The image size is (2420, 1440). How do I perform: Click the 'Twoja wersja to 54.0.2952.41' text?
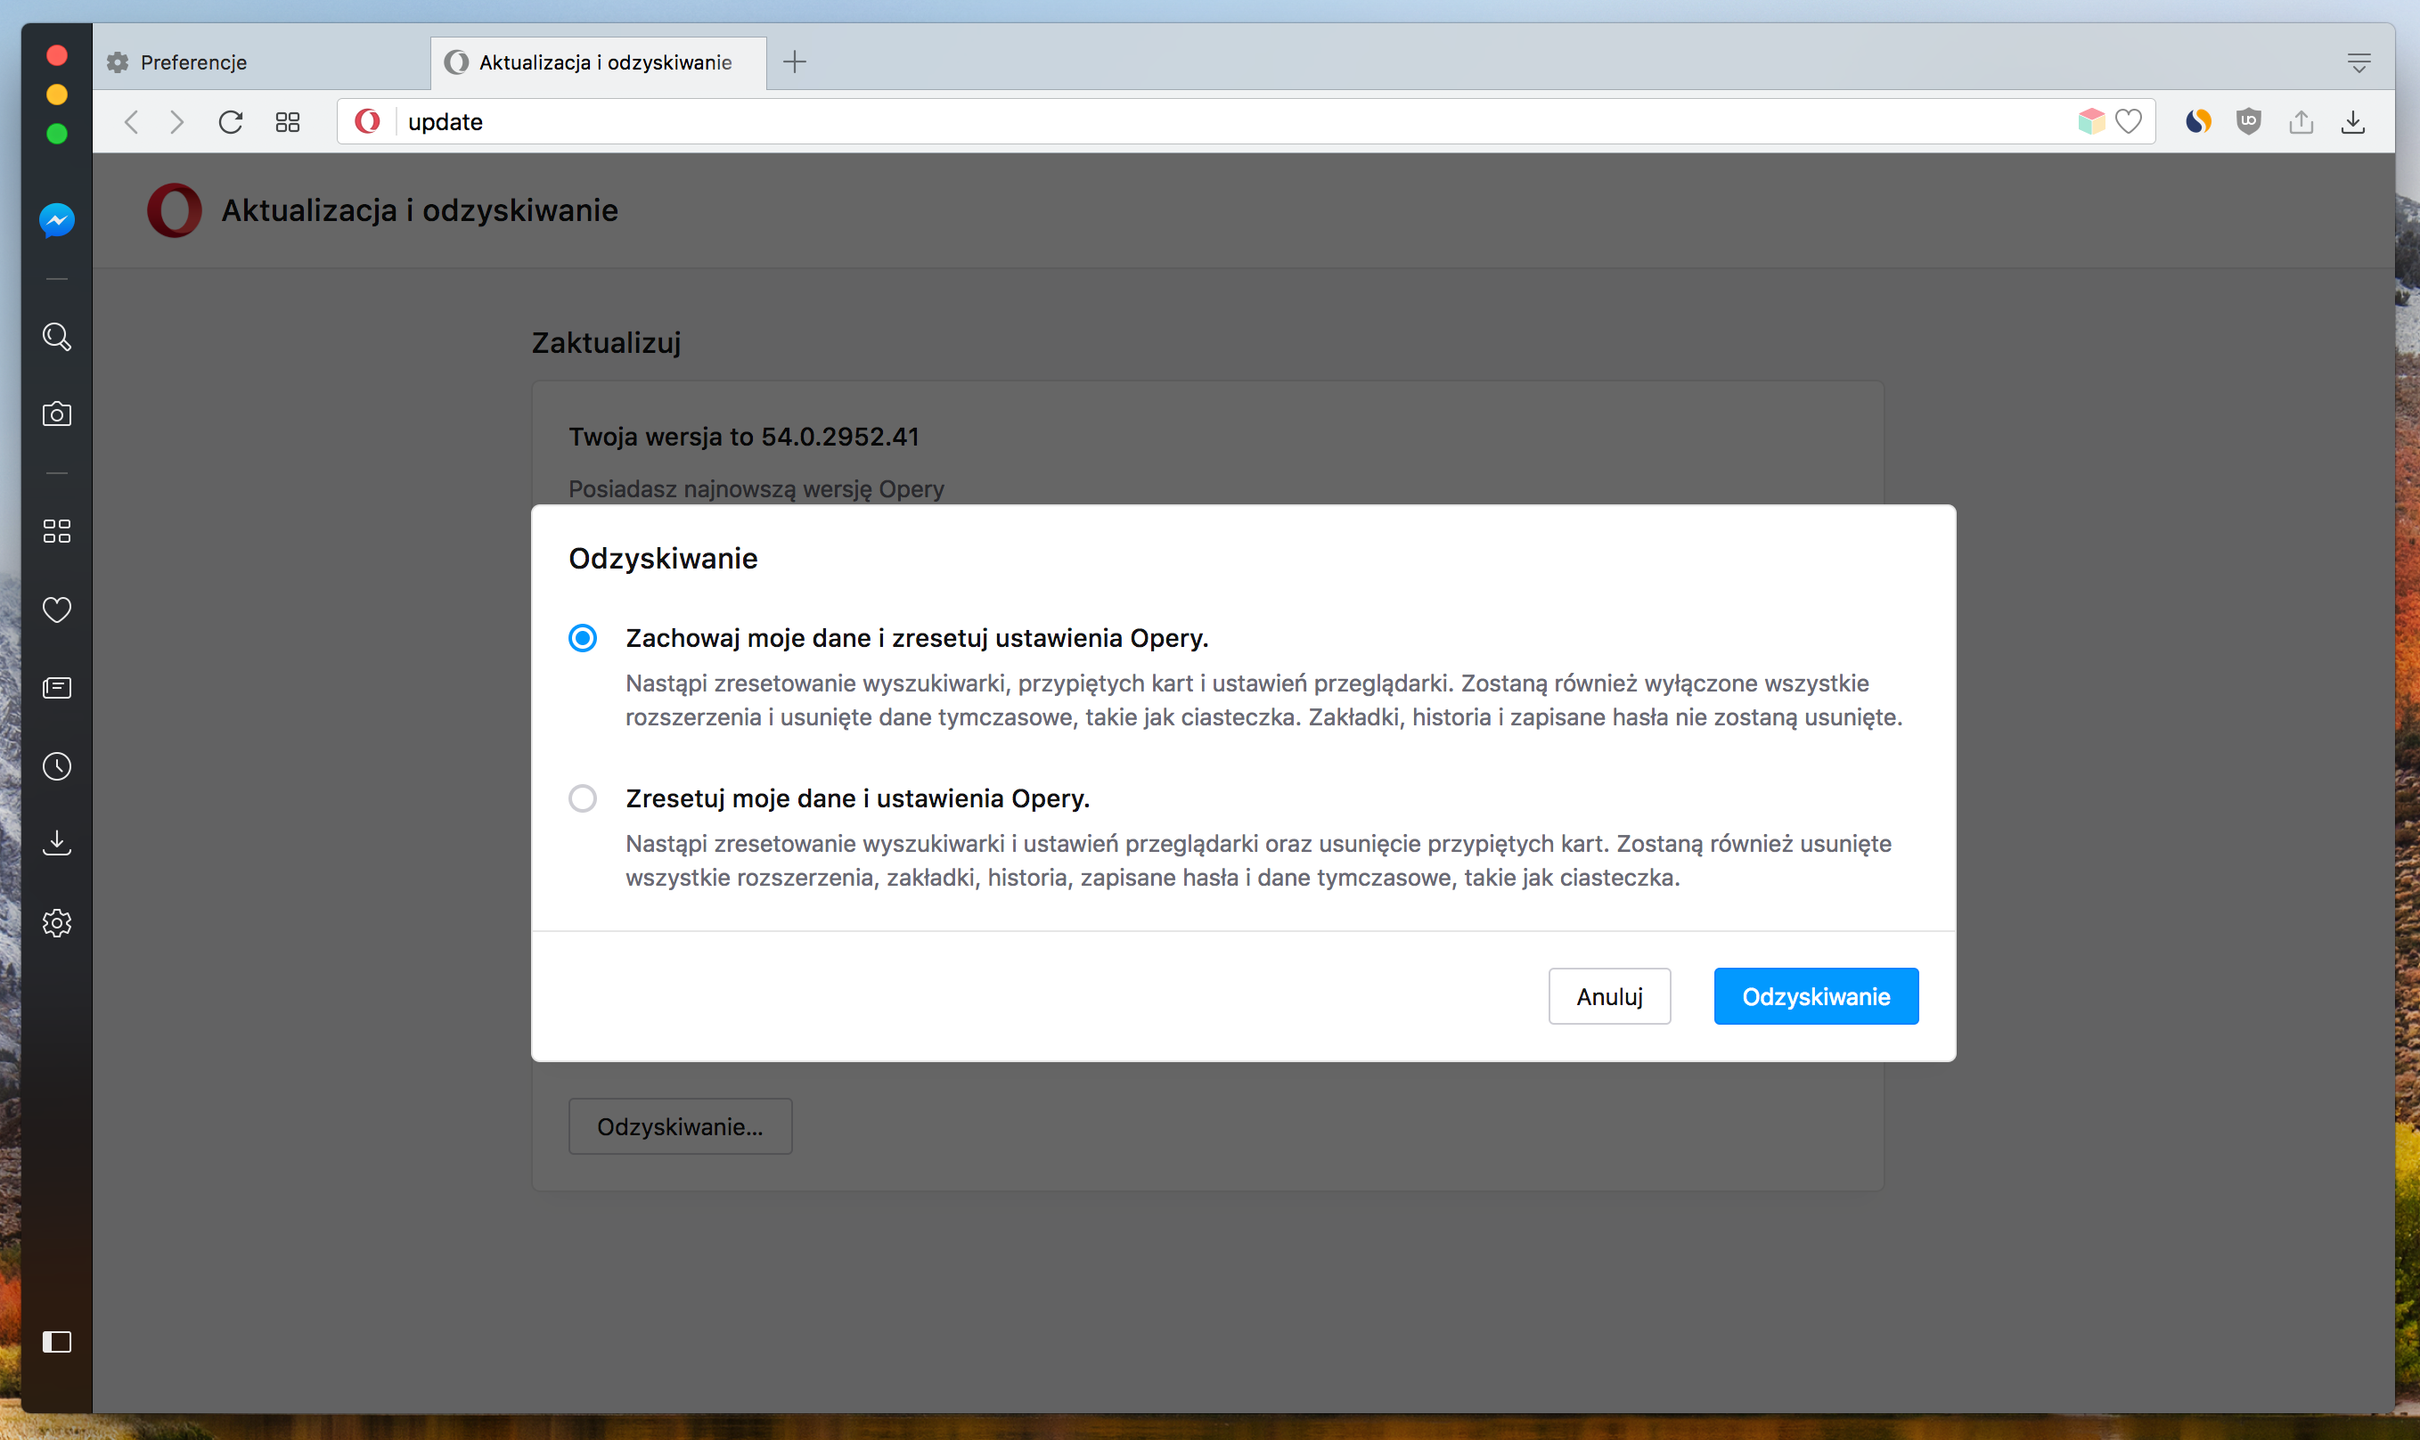pos(744,437)
